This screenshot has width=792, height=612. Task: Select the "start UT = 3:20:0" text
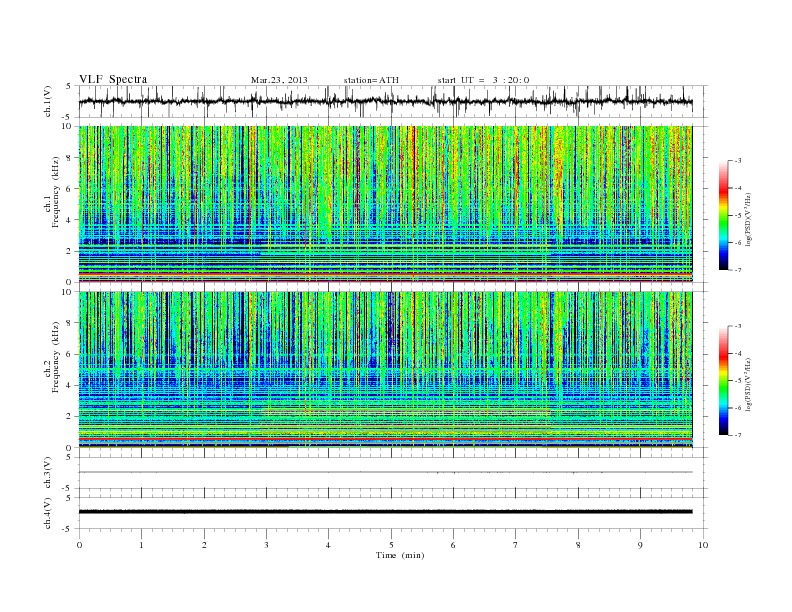tap(483, 80)
